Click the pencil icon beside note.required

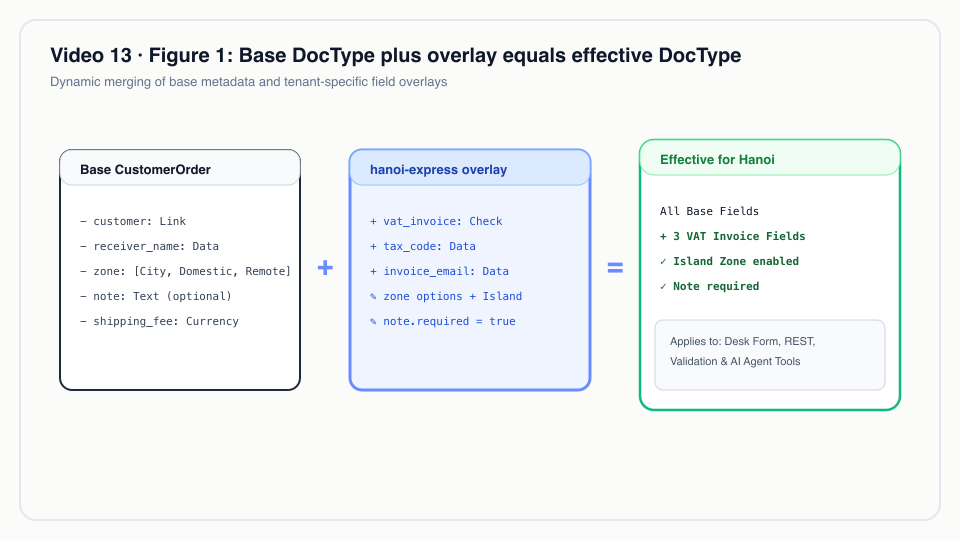pos(373,321)
